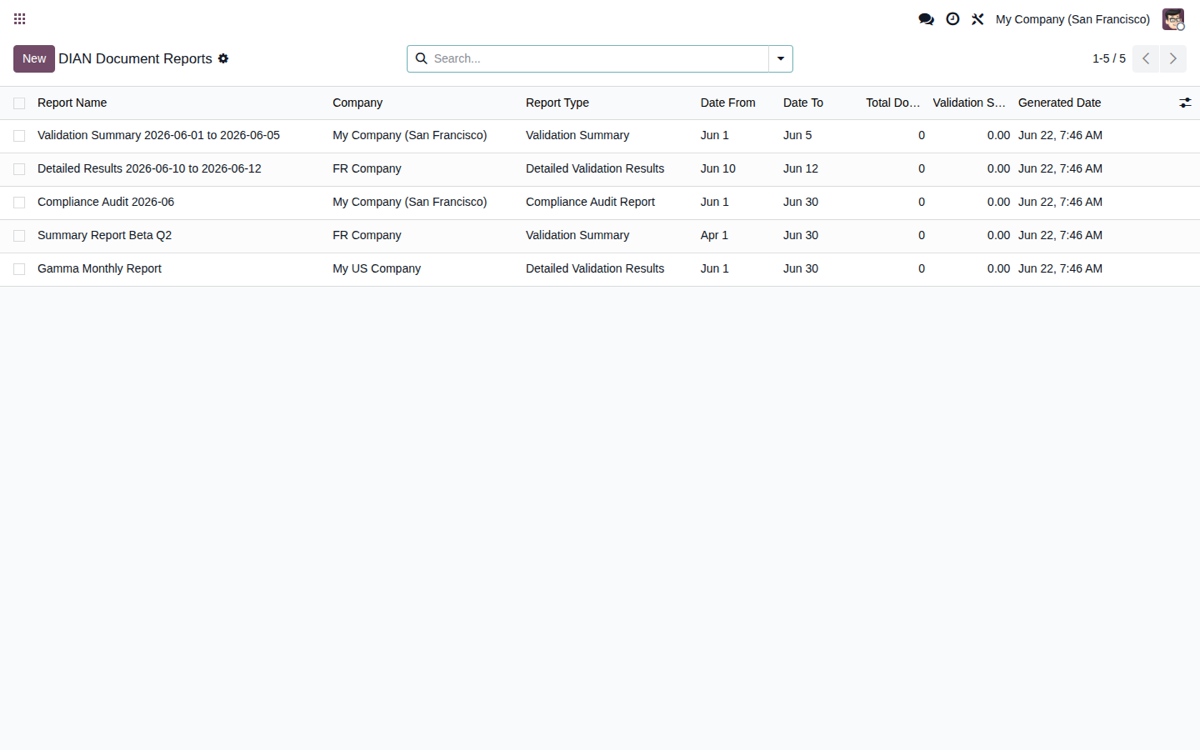Check the Validation Summary 2026-06-01 row checkbox
The height and width of the screenshot is (750, 1200).
pyautogui.click(x=19, y=136)
